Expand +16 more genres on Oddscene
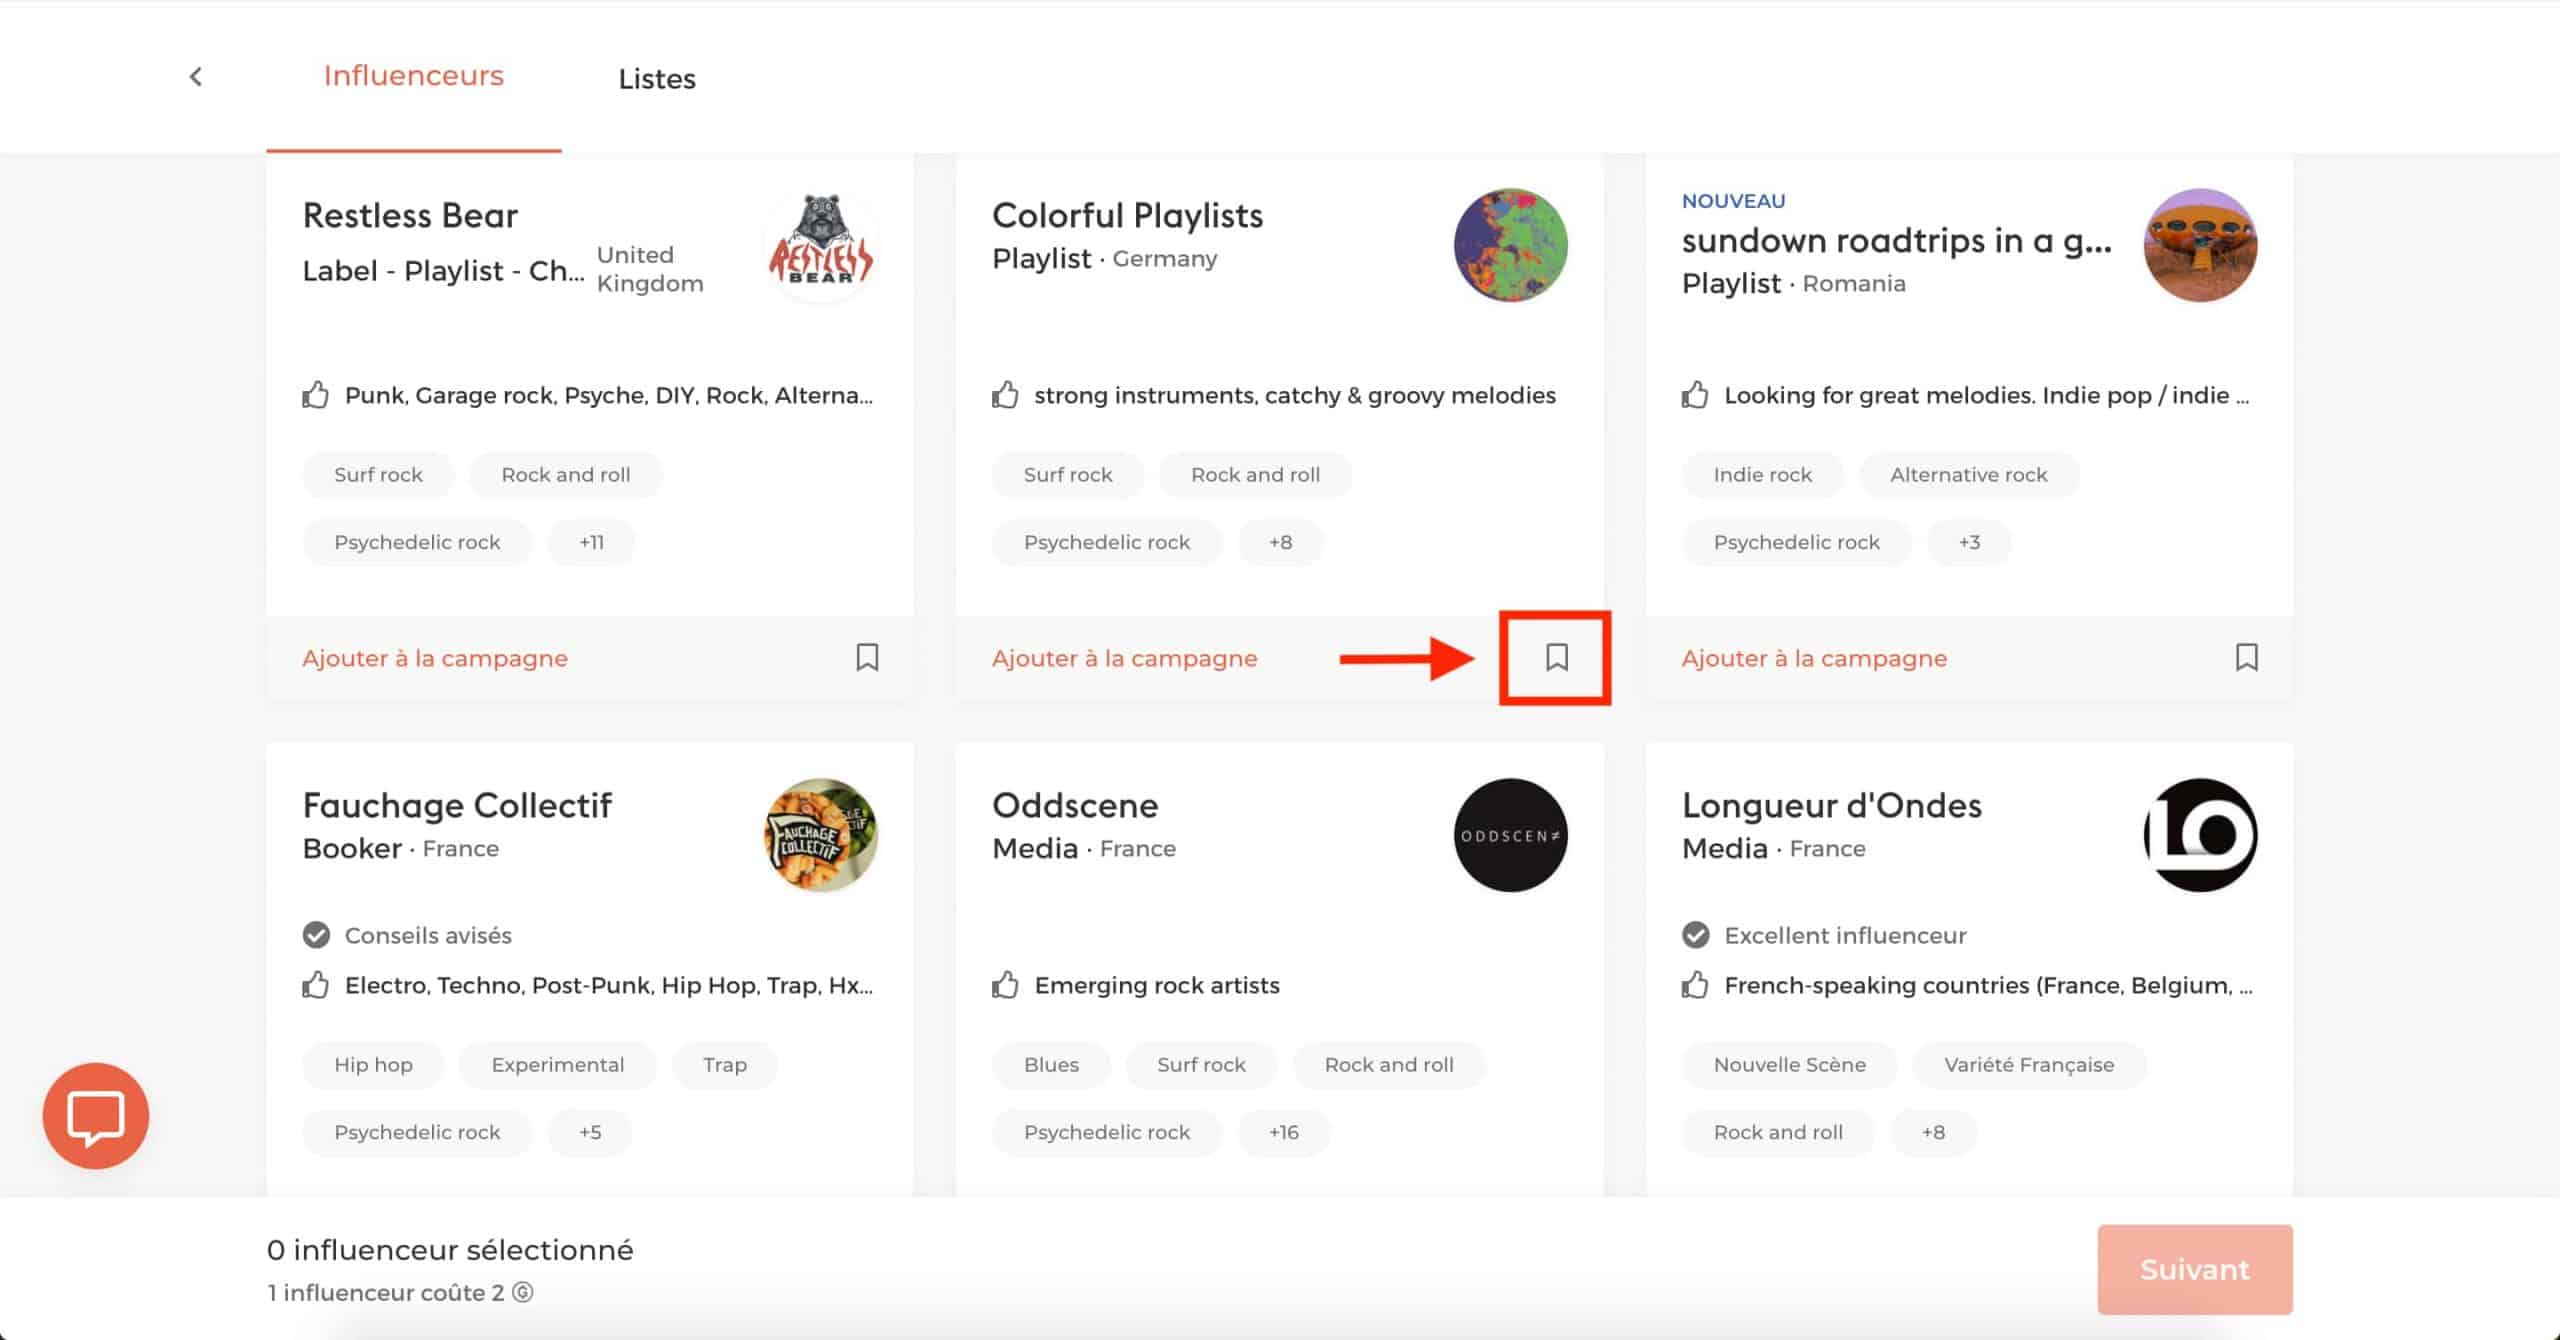This screenshot has height=1340, width=2560. tap(1284, 1132)
